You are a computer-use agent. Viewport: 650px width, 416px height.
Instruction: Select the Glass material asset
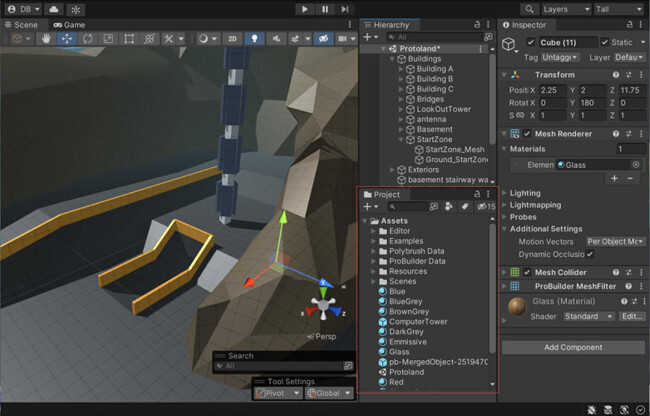point(398,351)
